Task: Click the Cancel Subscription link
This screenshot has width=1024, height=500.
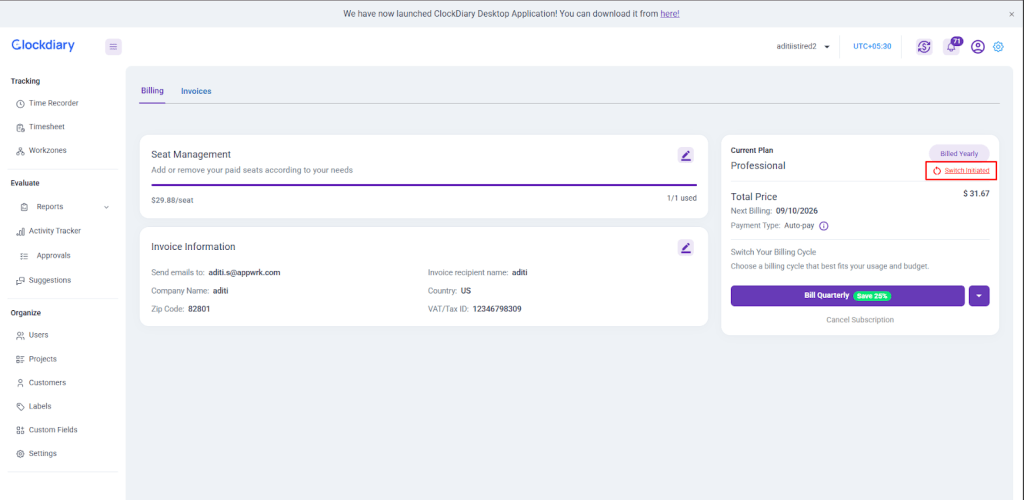Action: (x=860, y=320)
